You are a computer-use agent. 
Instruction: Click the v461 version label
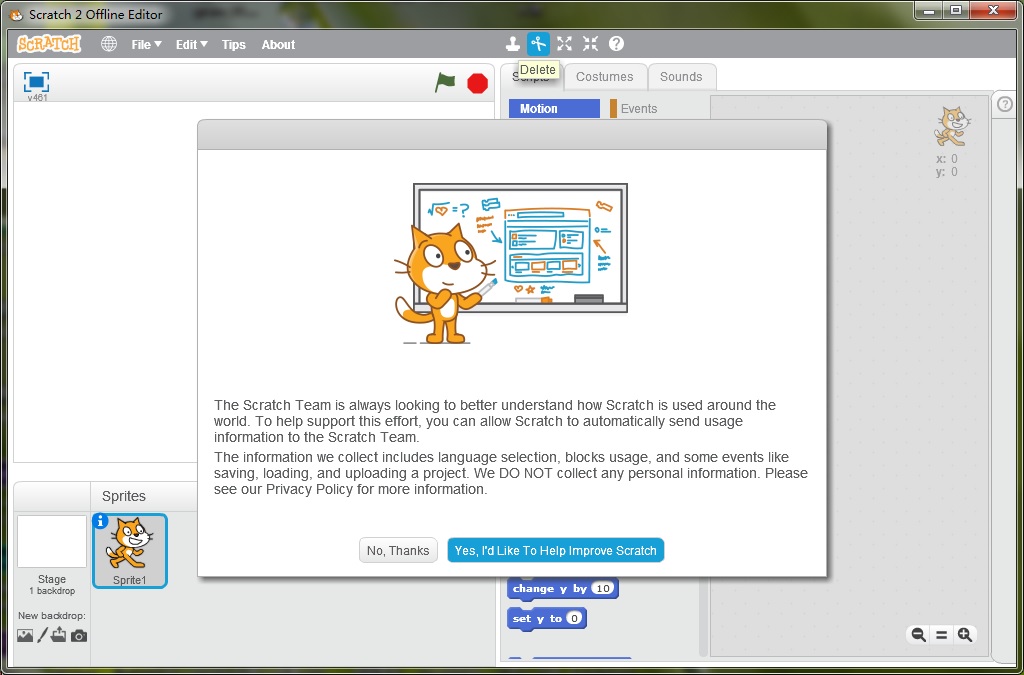click(x=37, y=98)
